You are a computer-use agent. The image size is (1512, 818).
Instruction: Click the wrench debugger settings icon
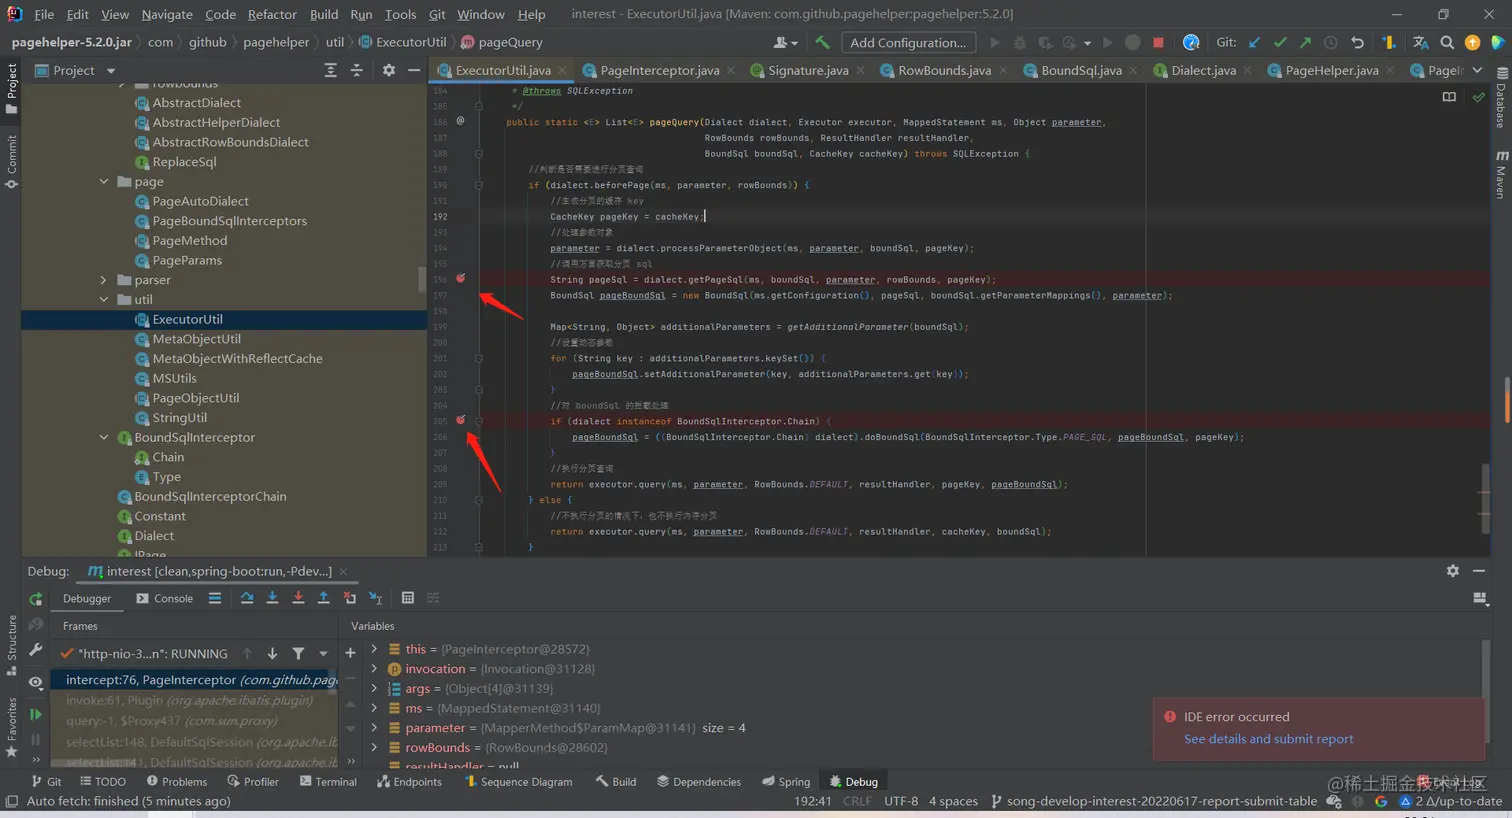coord(36,650)
